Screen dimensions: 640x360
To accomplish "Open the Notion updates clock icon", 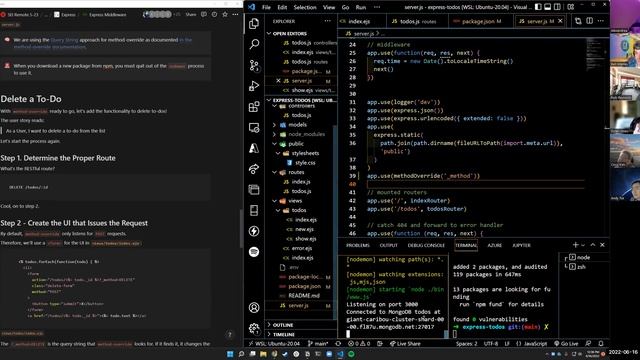I will point(214,14).
